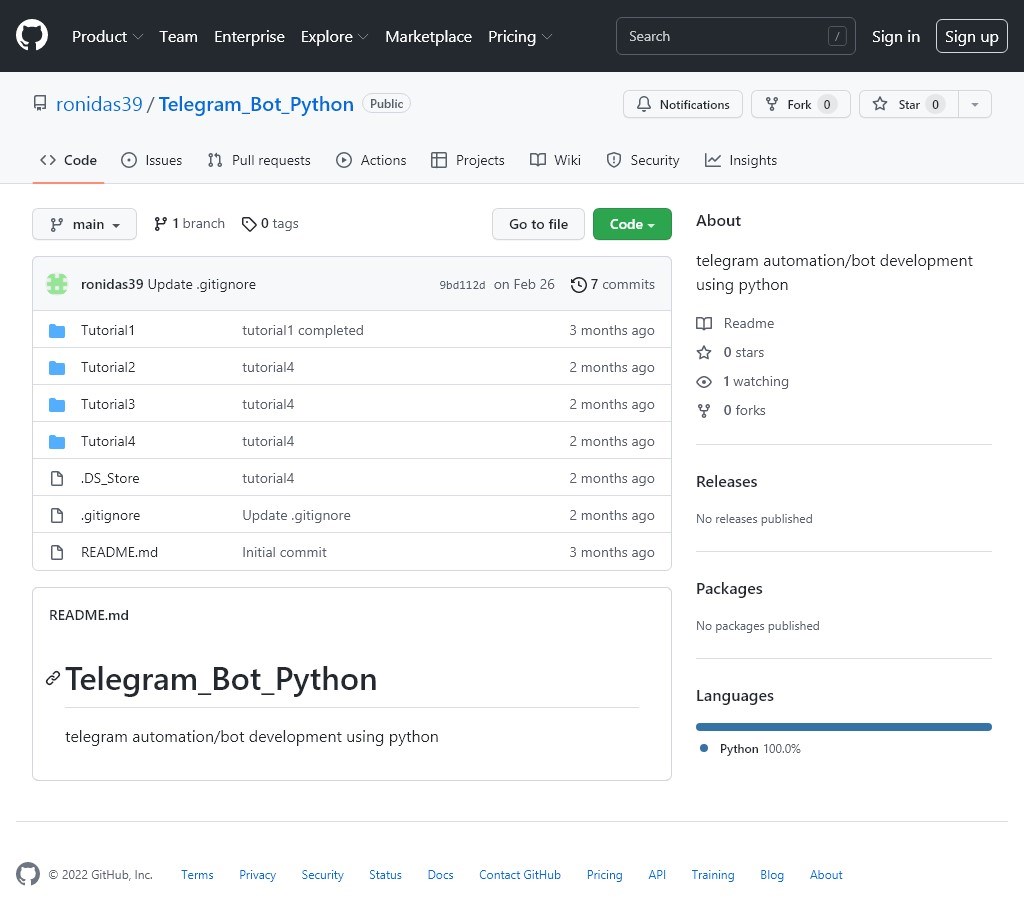Open the main branch dropdown
1024x900 pixels.
pos(84,224)
